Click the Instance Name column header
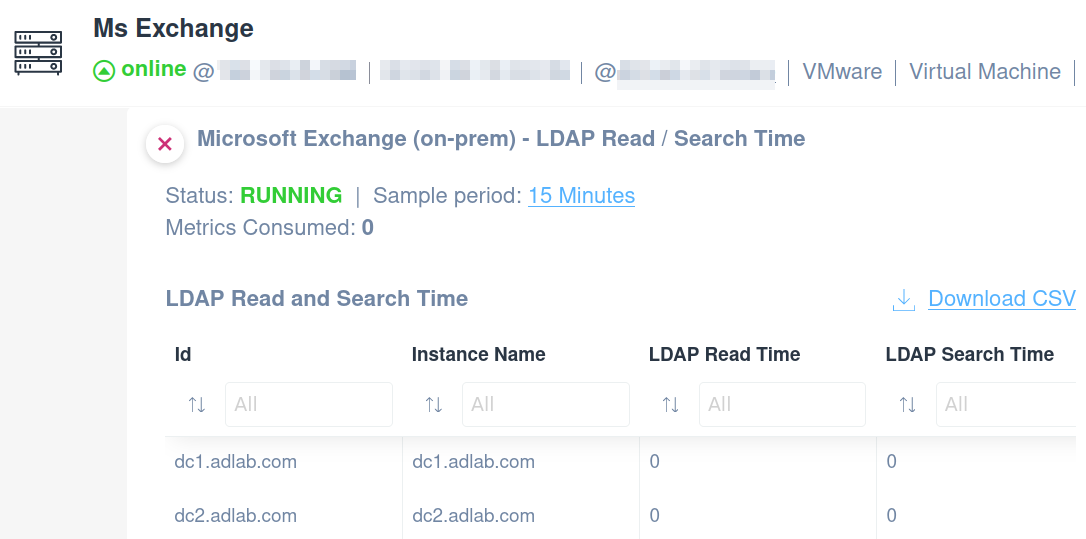The width and height of the screenshot is (1086, 539). pyautogui.click(x=479, y=355)
